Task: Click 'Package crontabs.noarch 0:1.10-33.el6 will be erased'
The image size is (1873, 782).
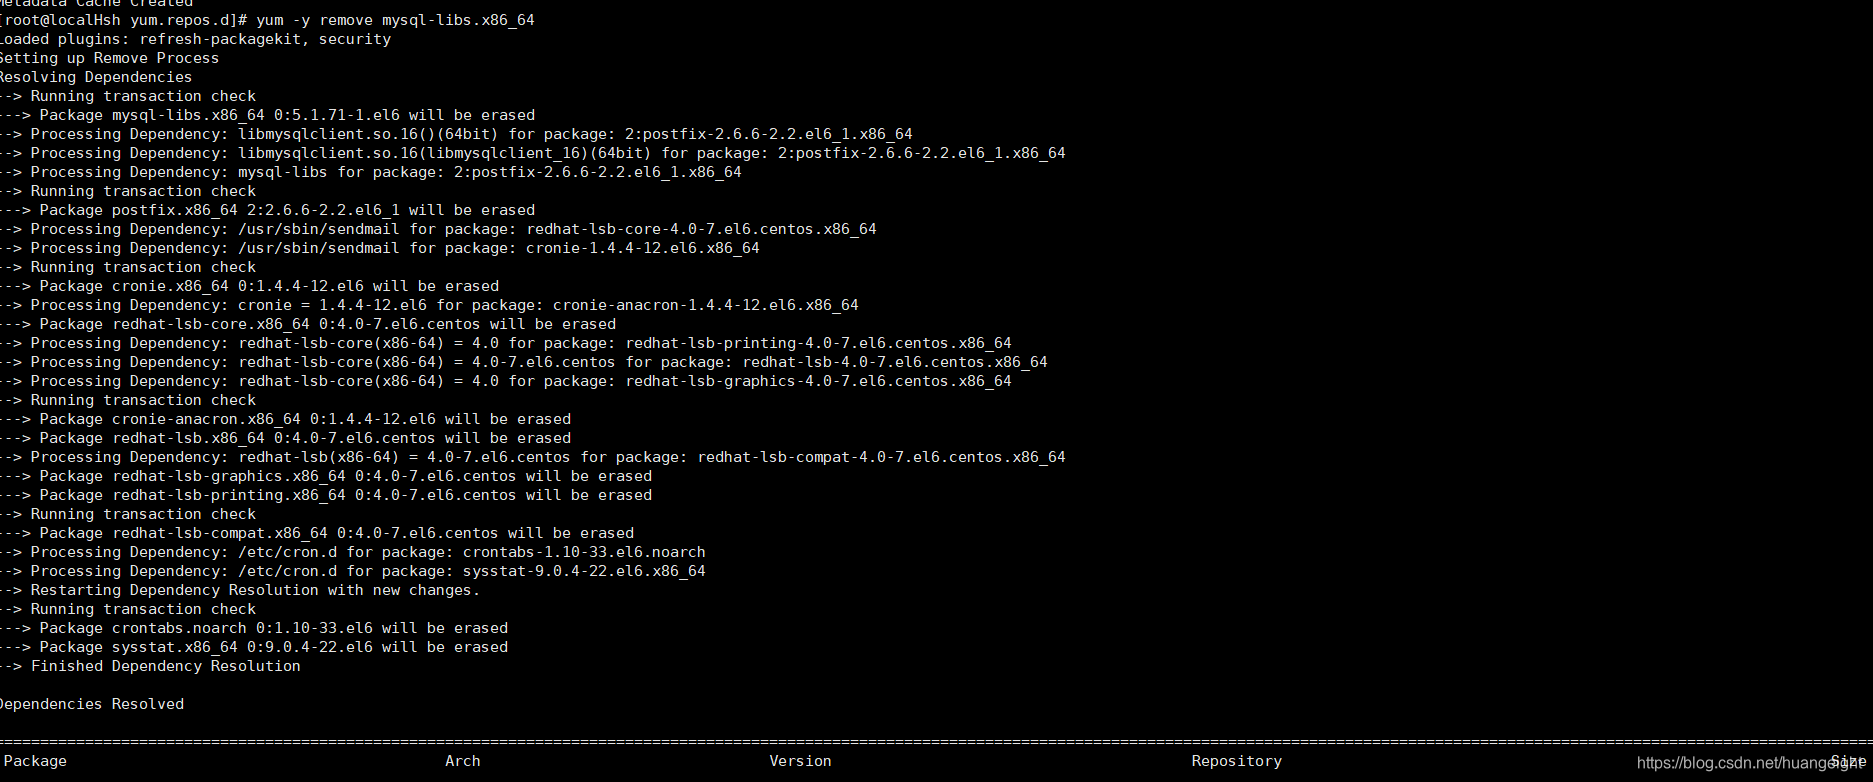Action: pyautogui.click(x=254, y=628)
